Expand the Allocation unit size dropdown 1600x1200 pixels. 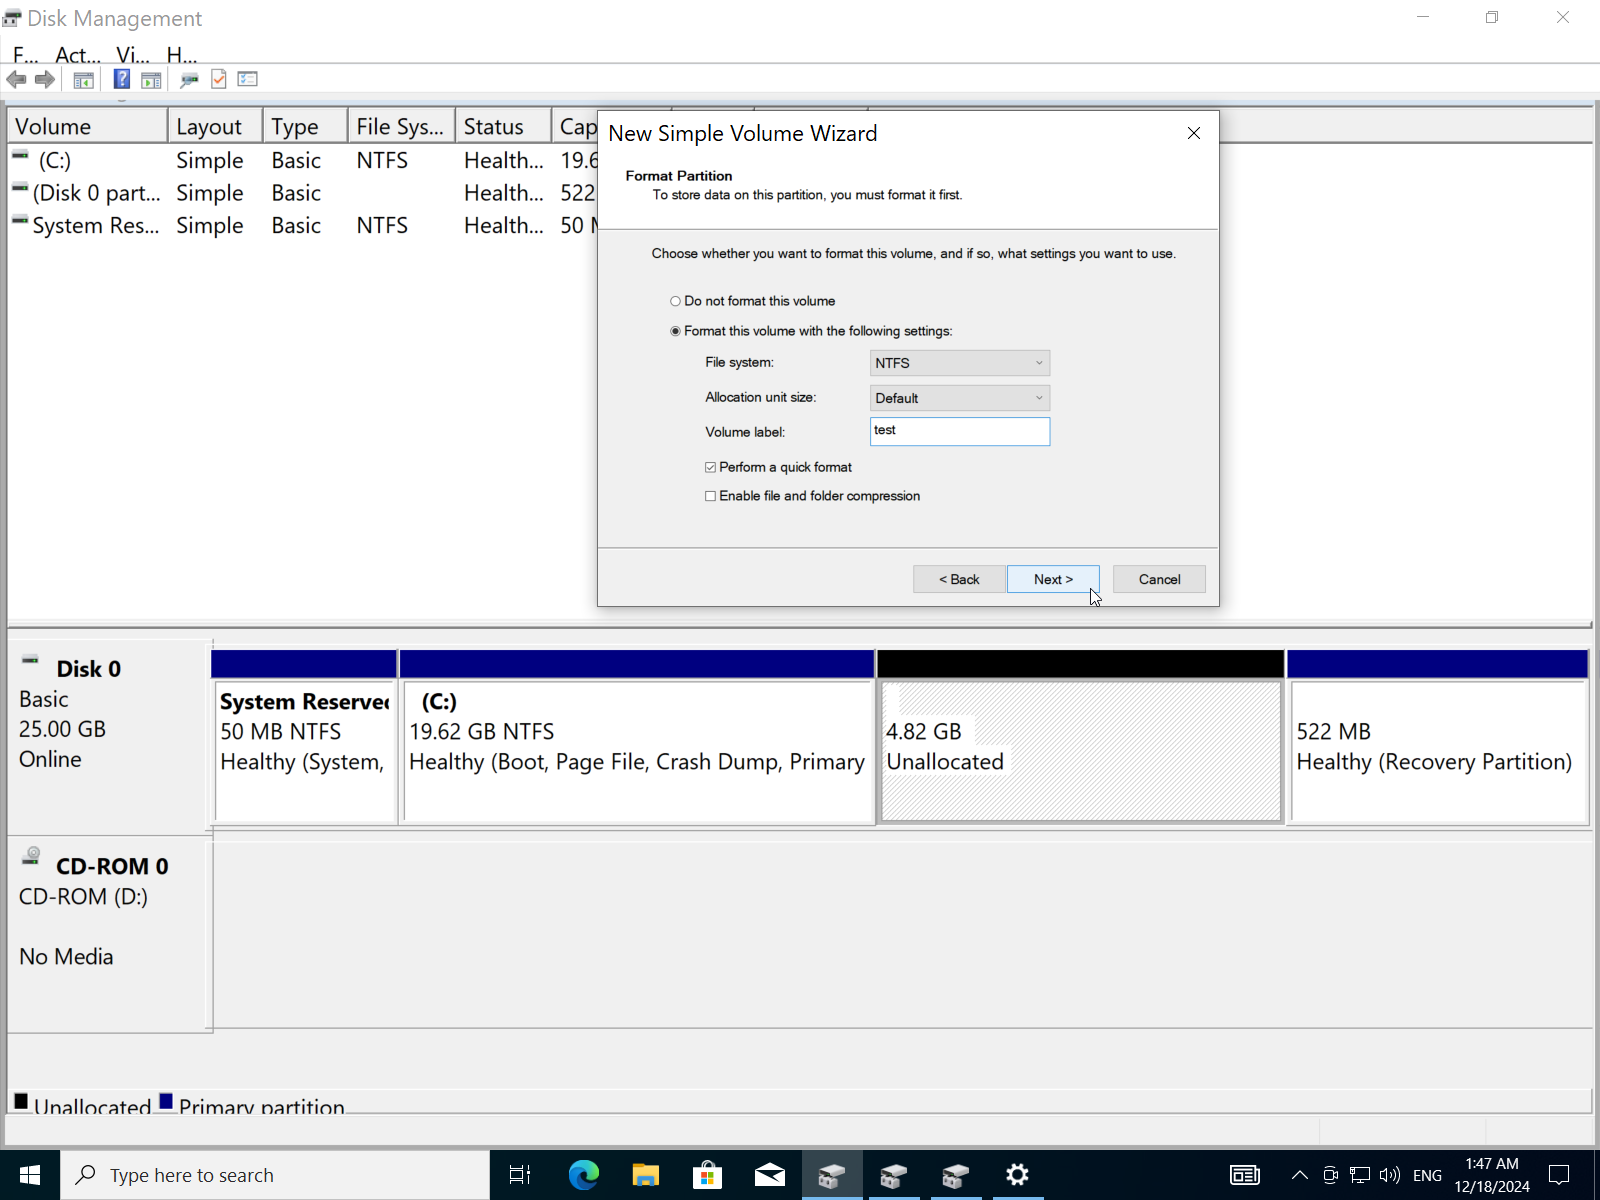coord(959,398)
